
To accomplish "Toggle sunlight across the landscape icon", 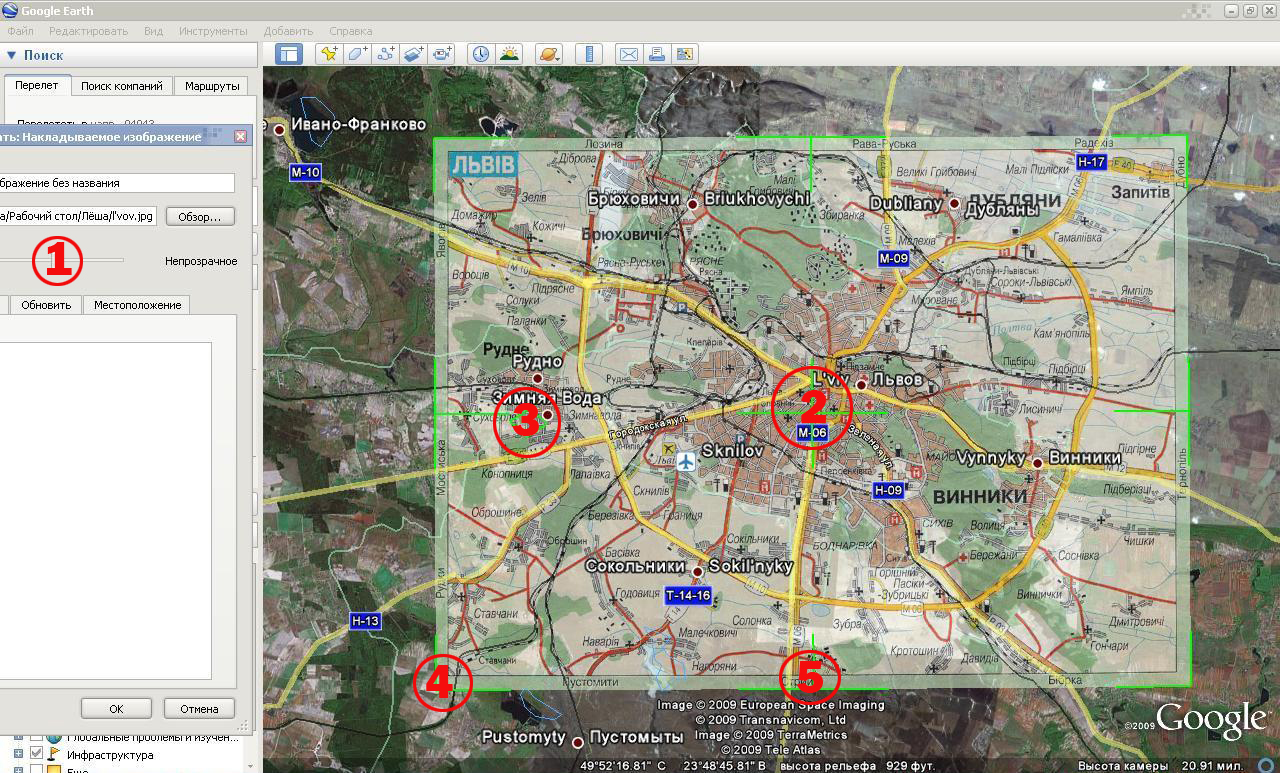I will (x=509, y=55).
